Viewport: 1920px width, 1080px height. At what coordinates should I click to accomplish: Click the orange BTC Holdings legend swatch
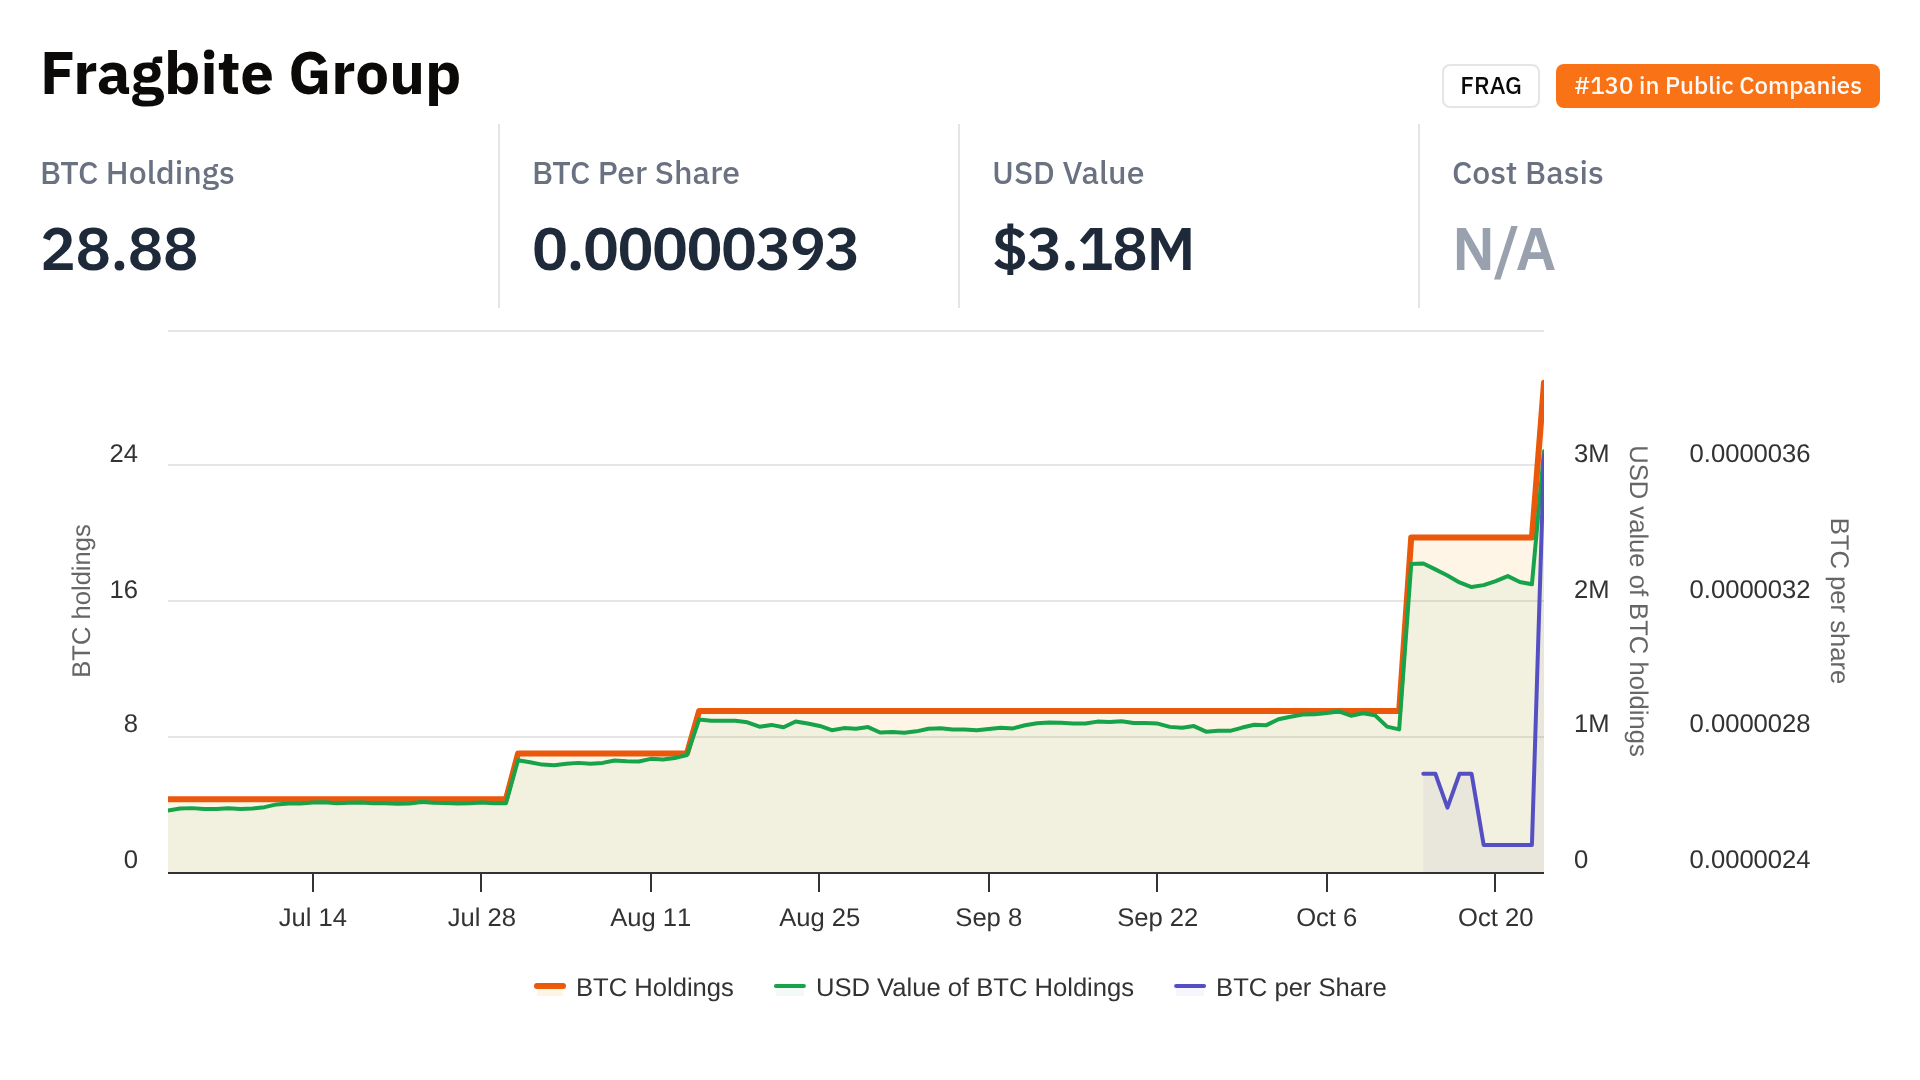click(x=550, y=987)
